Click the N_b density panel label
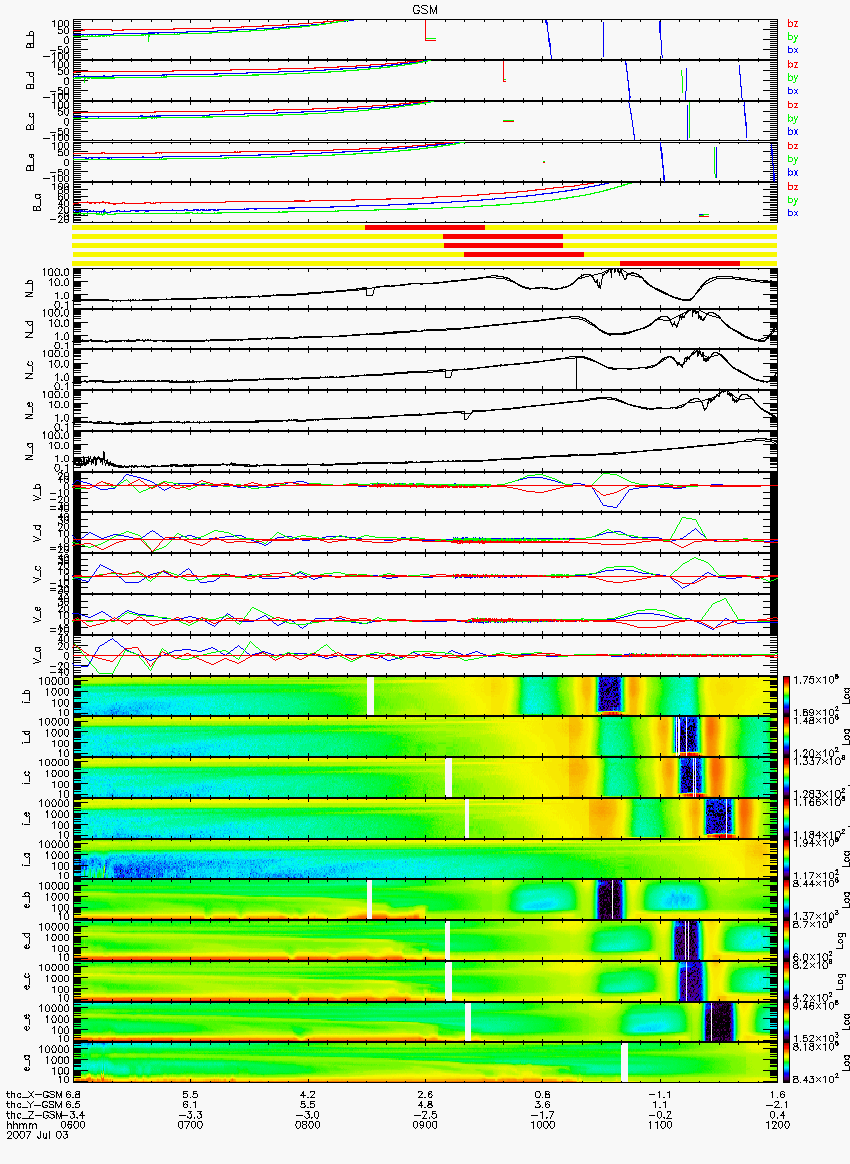The width and height of the screenshot is (850, 1164). tap(31, 288)
